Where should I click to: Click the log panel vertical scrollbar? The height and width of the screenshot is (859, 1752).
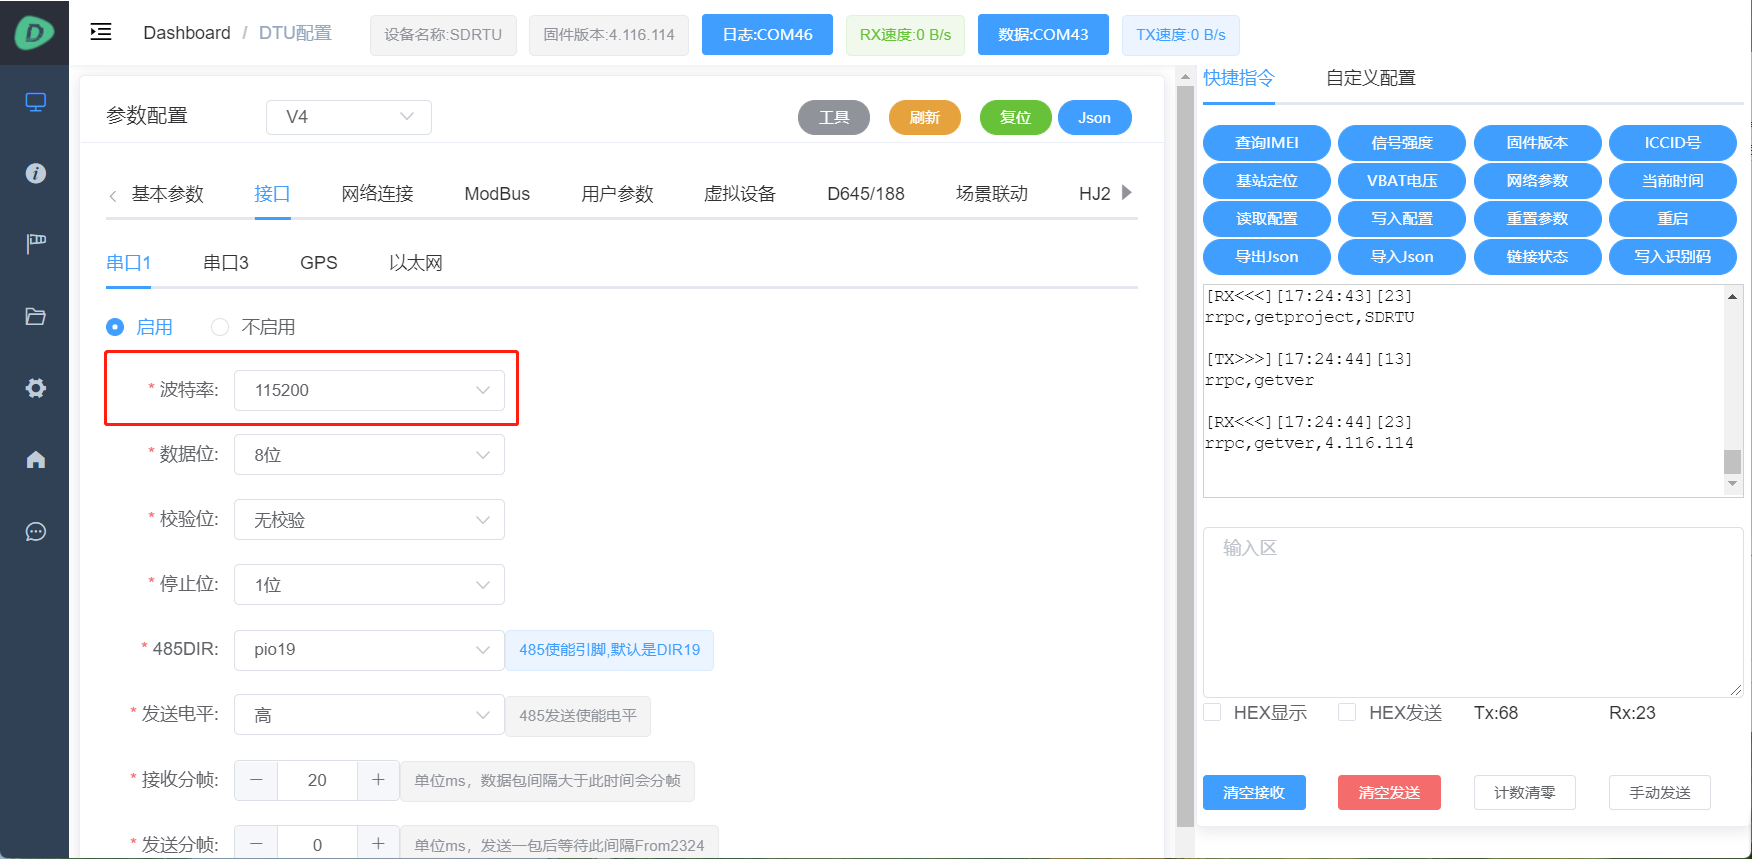pos(1732,461)
